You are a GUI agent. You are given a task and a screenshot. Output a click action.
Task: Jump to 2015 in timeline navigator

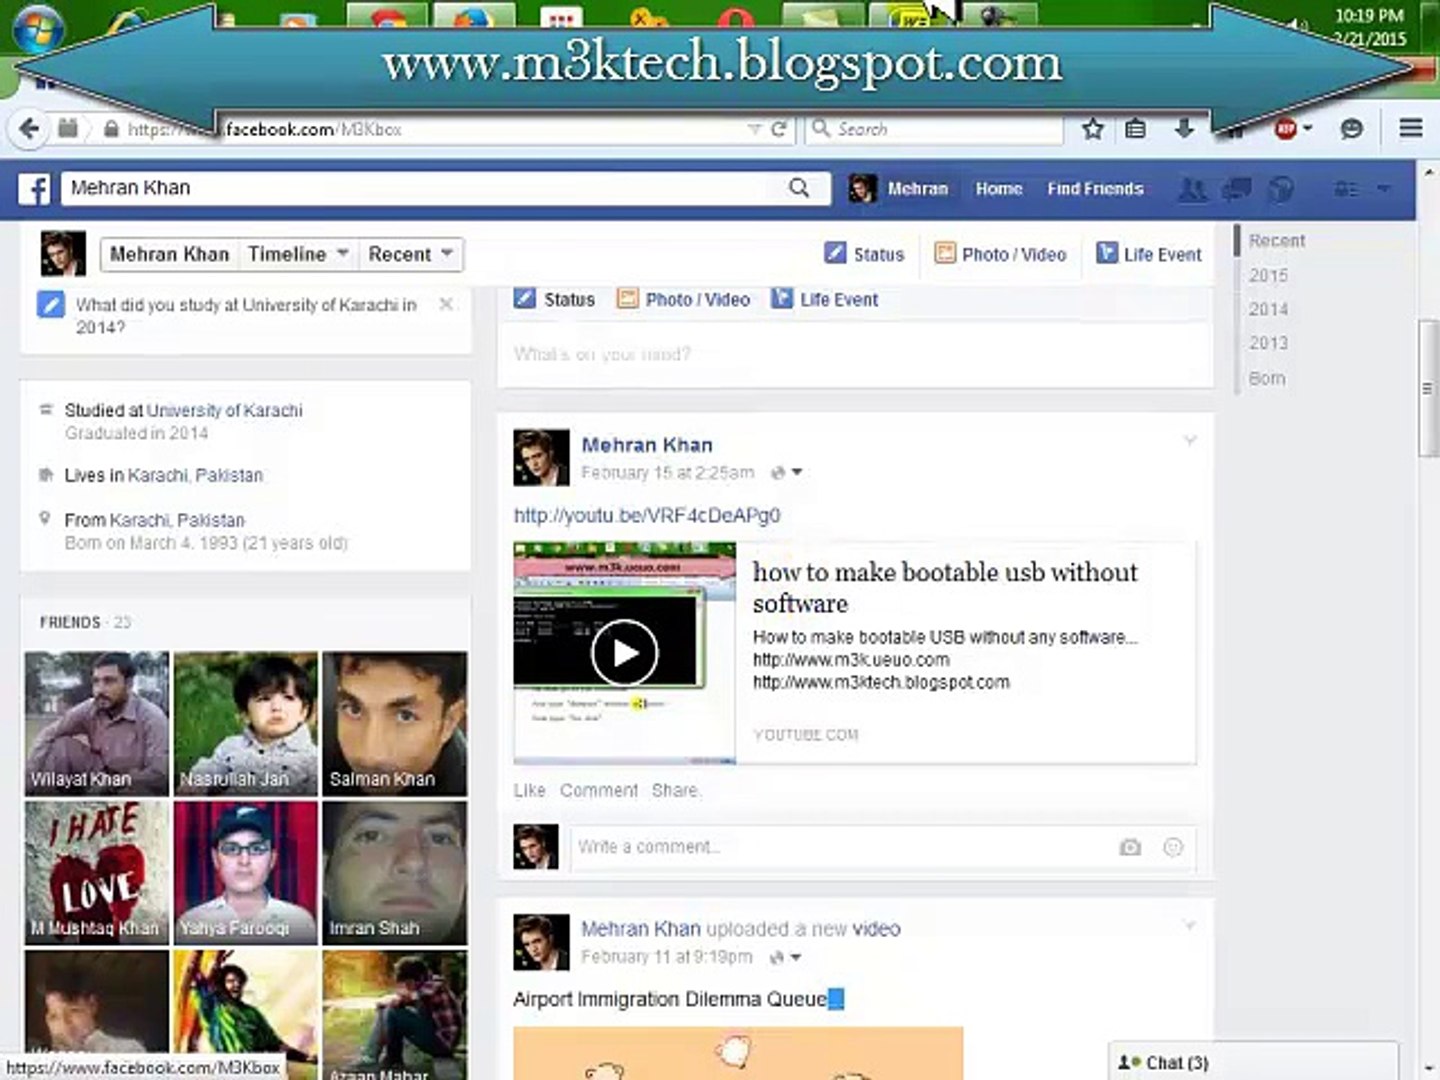pos(1268,275)
